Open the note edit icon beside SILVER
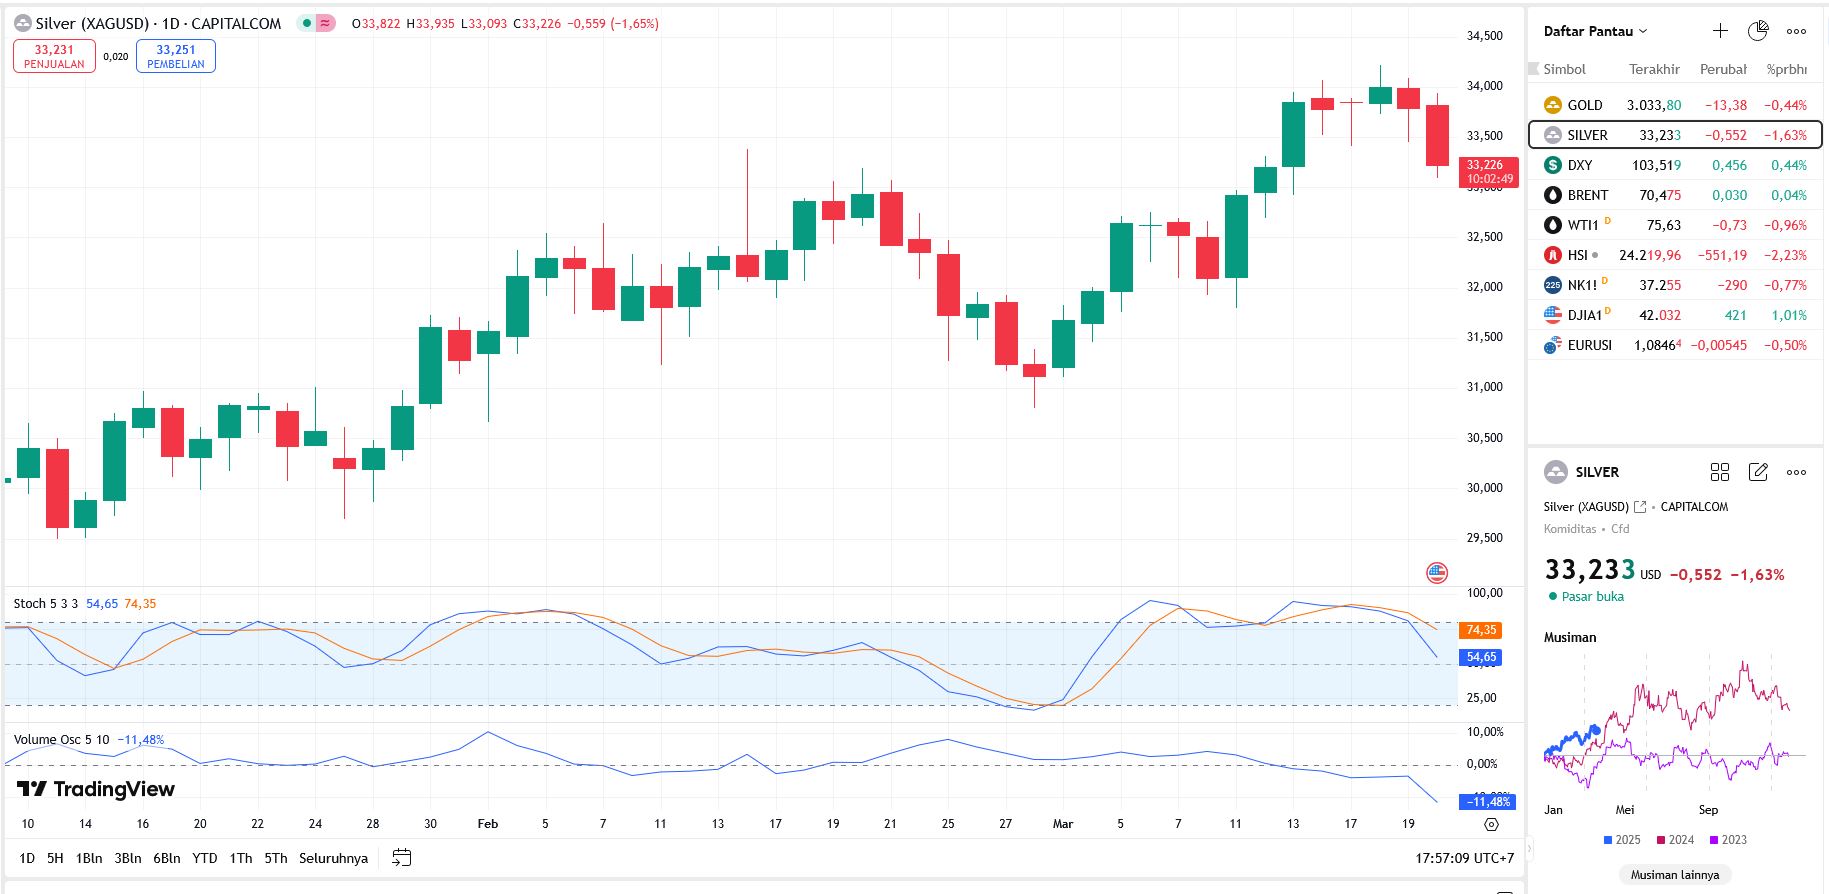Viewport: 1829px width, 894px height. [x=1758, y=472]
